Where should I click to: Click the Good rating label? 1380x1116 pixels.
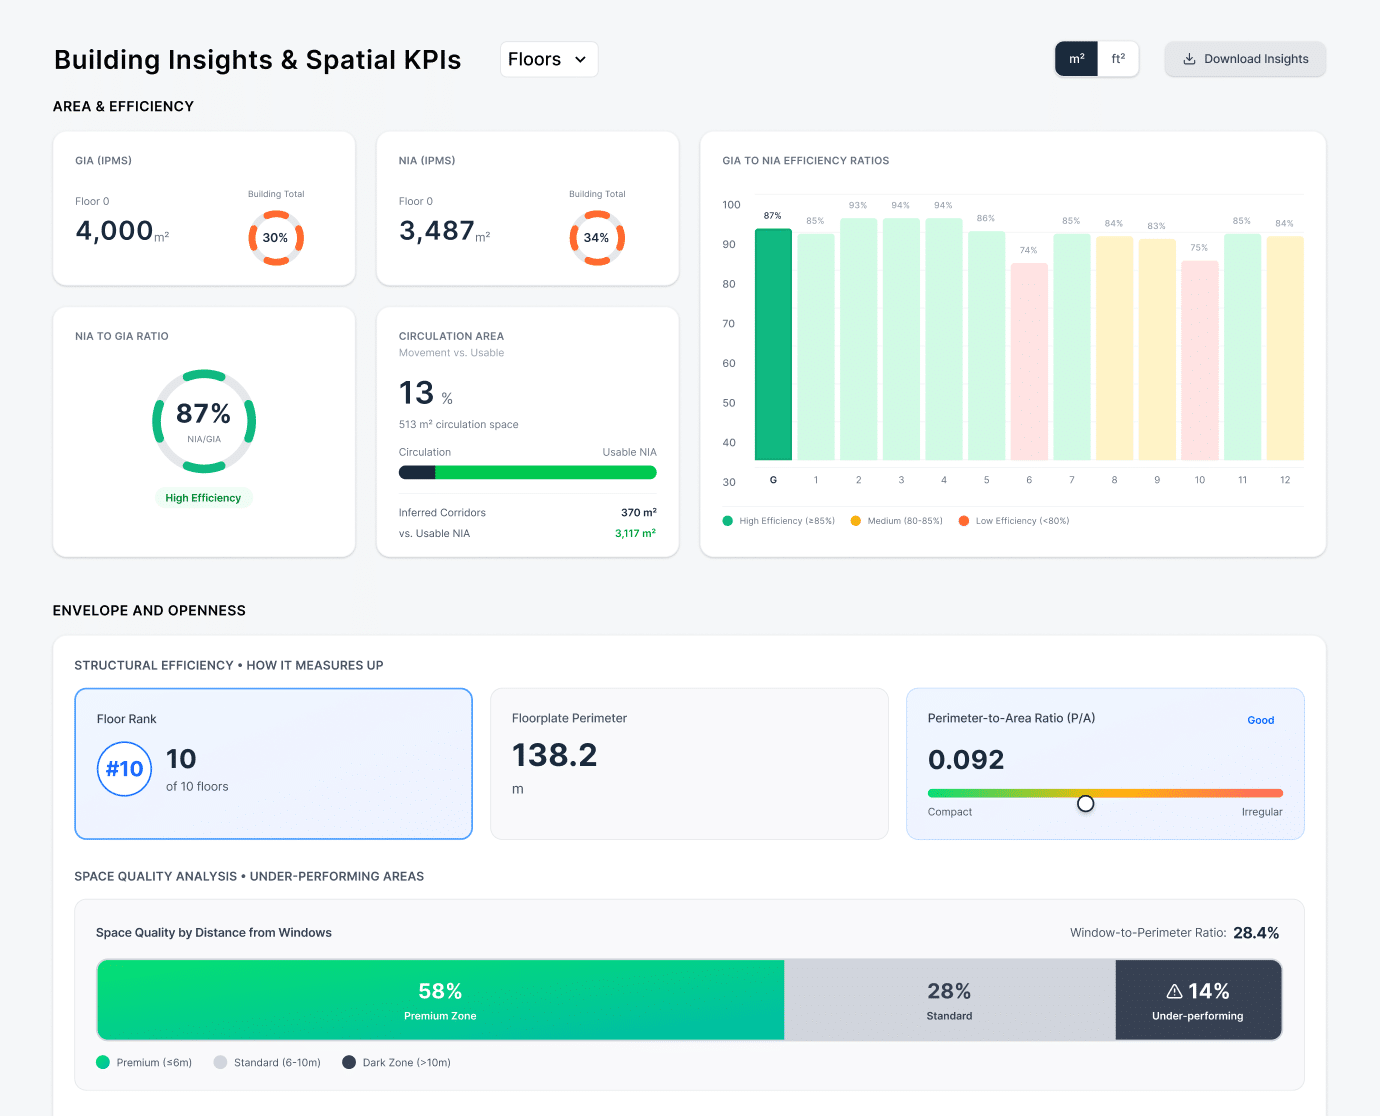(1261, 720)
